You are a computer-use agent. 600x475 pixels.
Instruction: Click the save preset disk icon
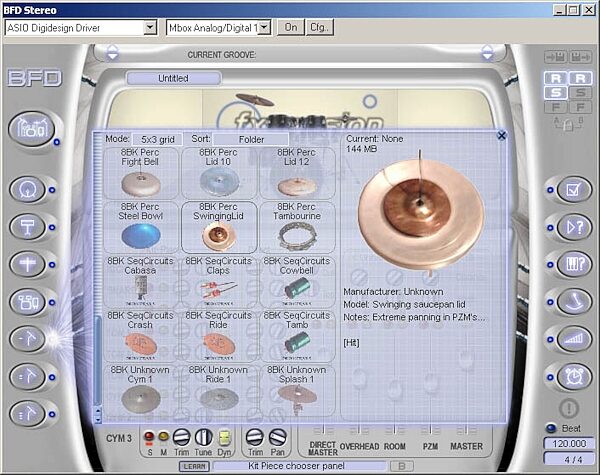[x=580, y=58]
